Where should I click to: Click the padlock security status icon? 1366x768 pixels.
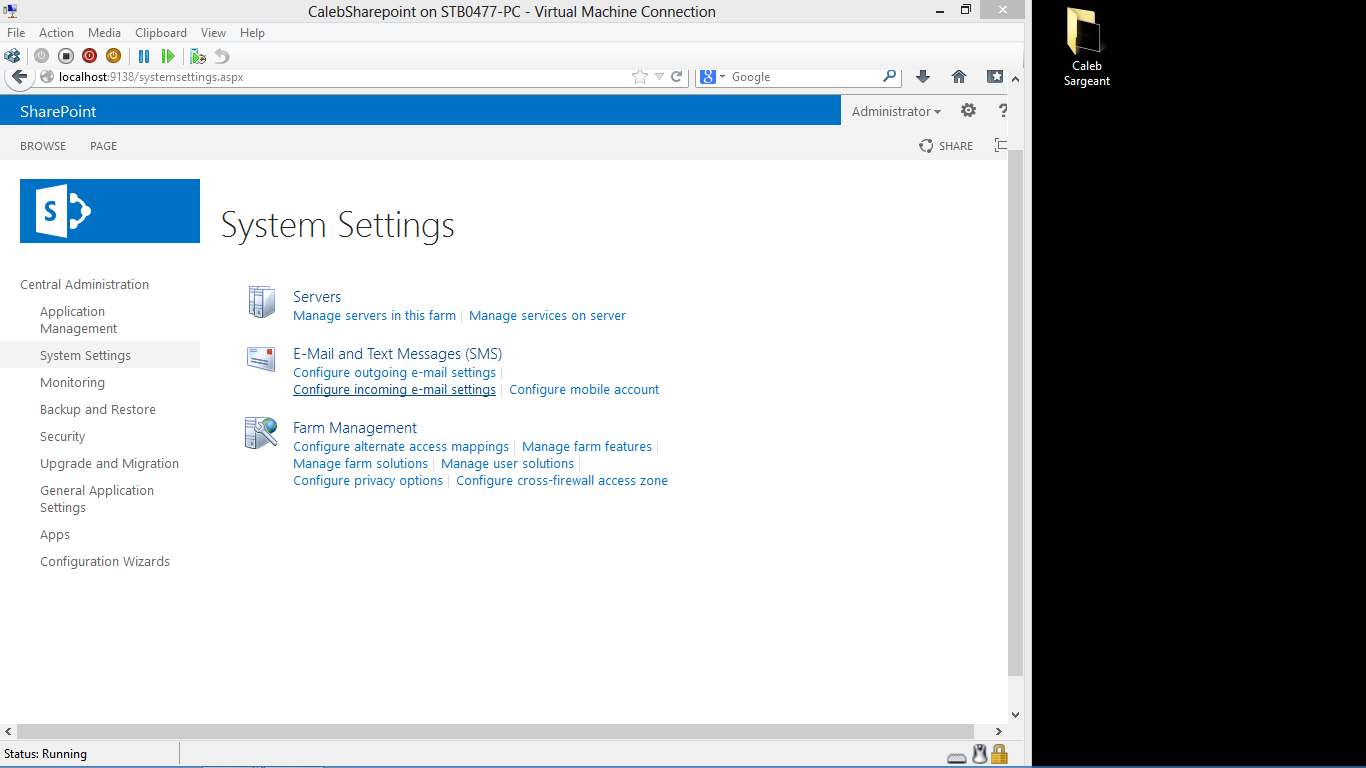999,755
